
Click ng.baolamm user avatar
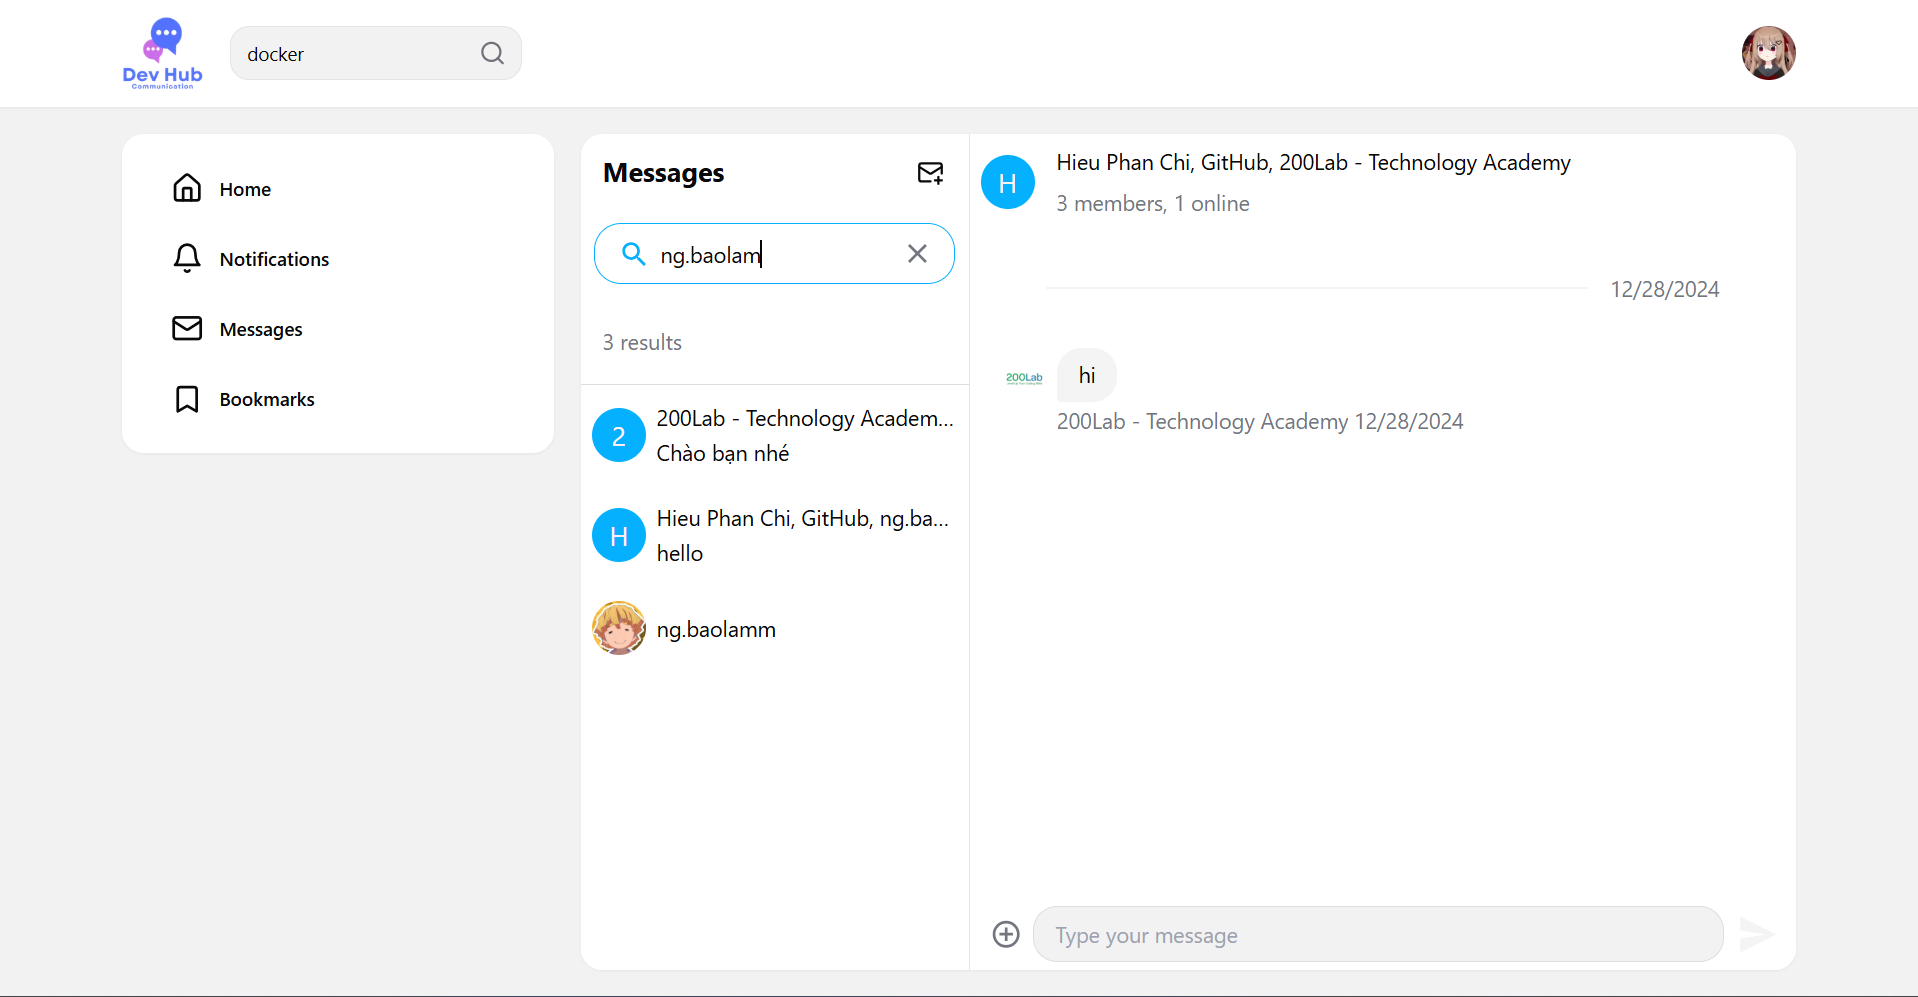coord(619,628)
